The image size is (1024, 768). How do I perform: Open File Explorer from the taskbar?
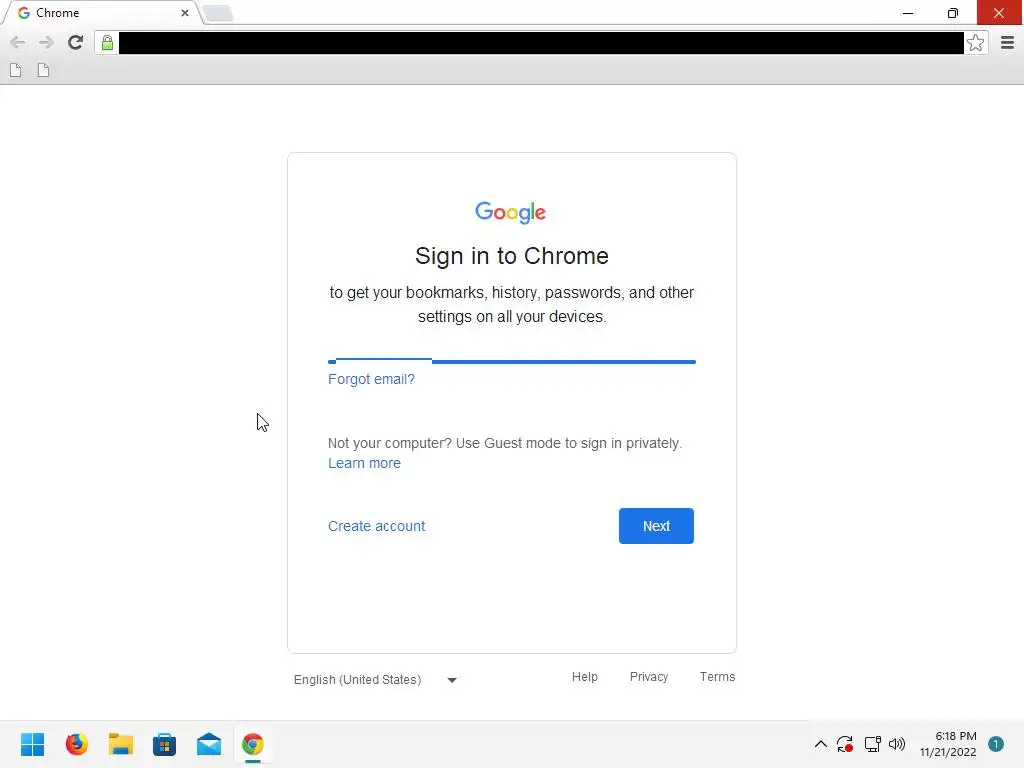[121, 744]
